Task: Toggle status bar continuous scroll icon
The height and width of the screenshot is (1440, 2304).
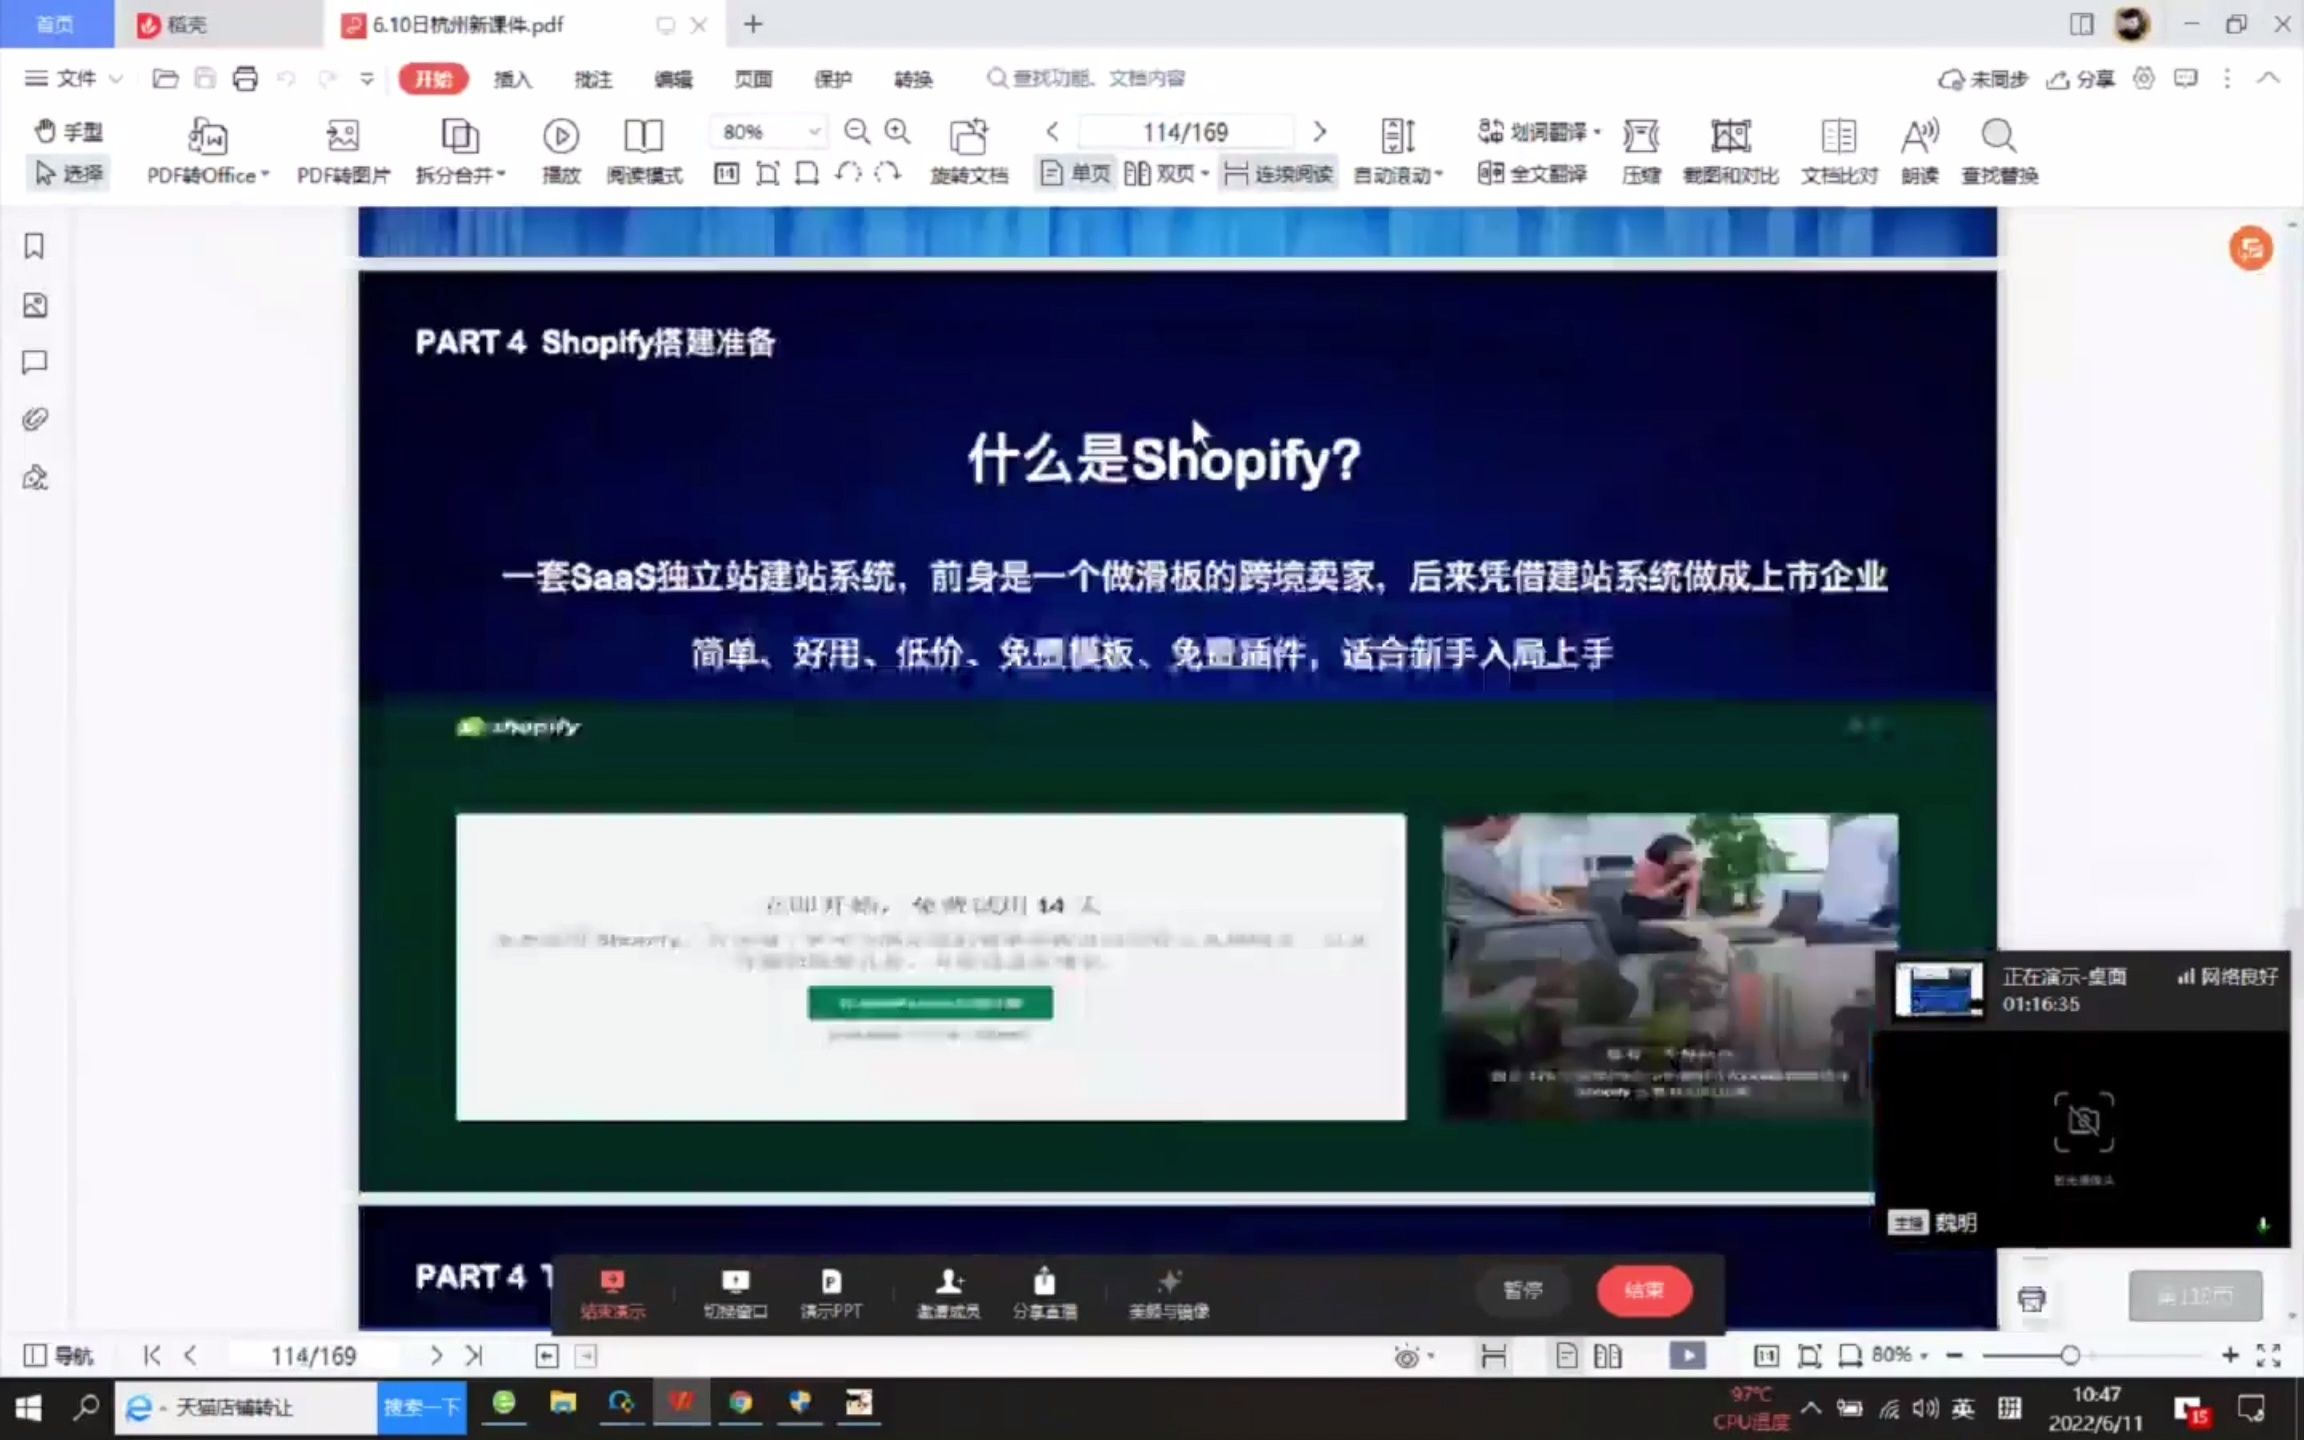Action: pyautogui.click(x=1493, y=1356)
